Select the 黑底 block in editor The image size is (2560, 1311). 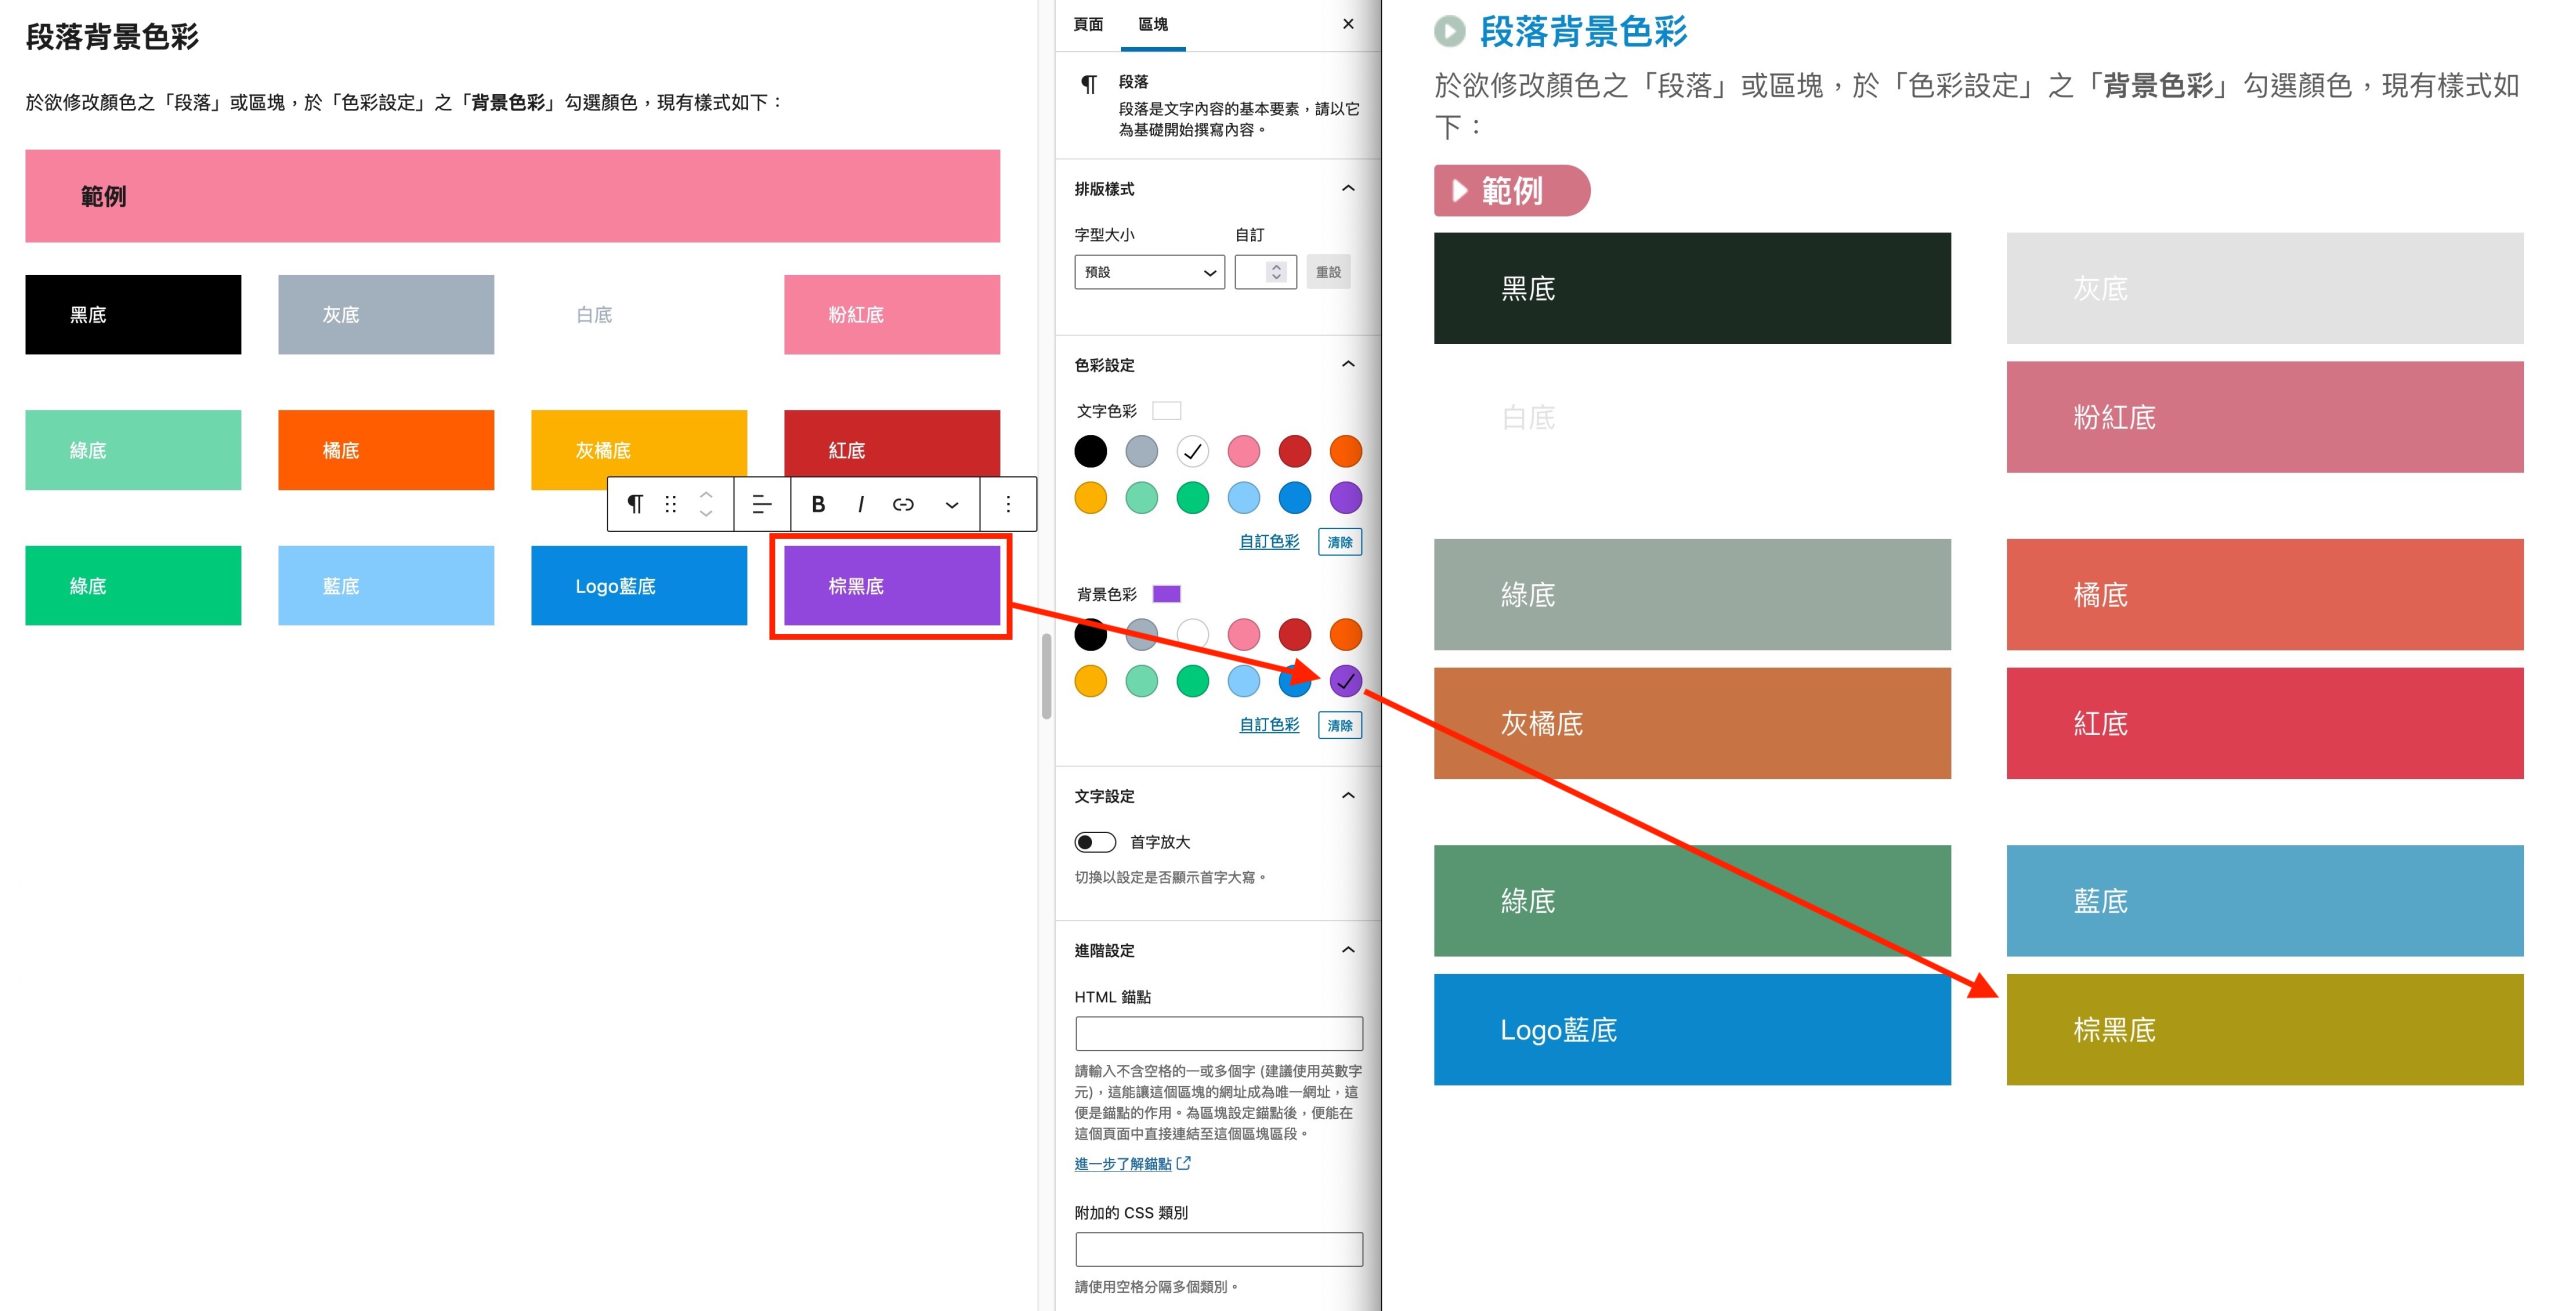(x=133, y=314)
